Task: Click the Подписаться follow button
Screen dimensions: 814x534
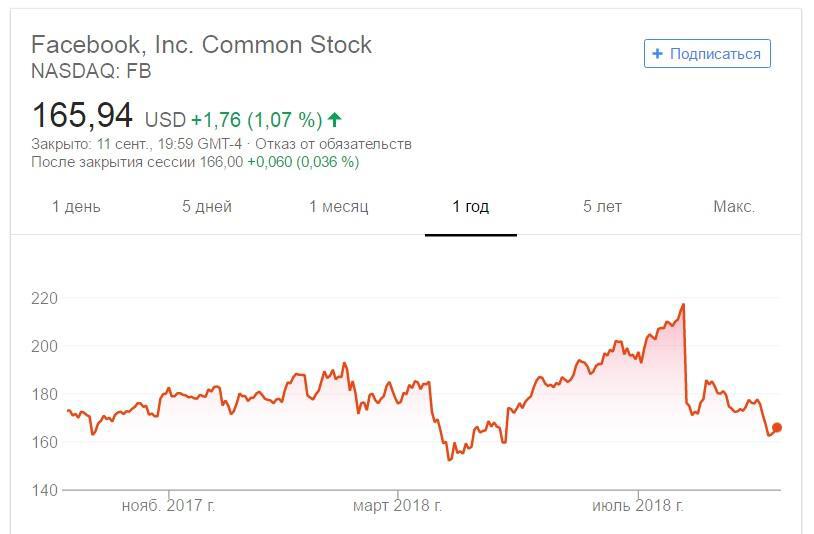Action: tap(707, 53)
